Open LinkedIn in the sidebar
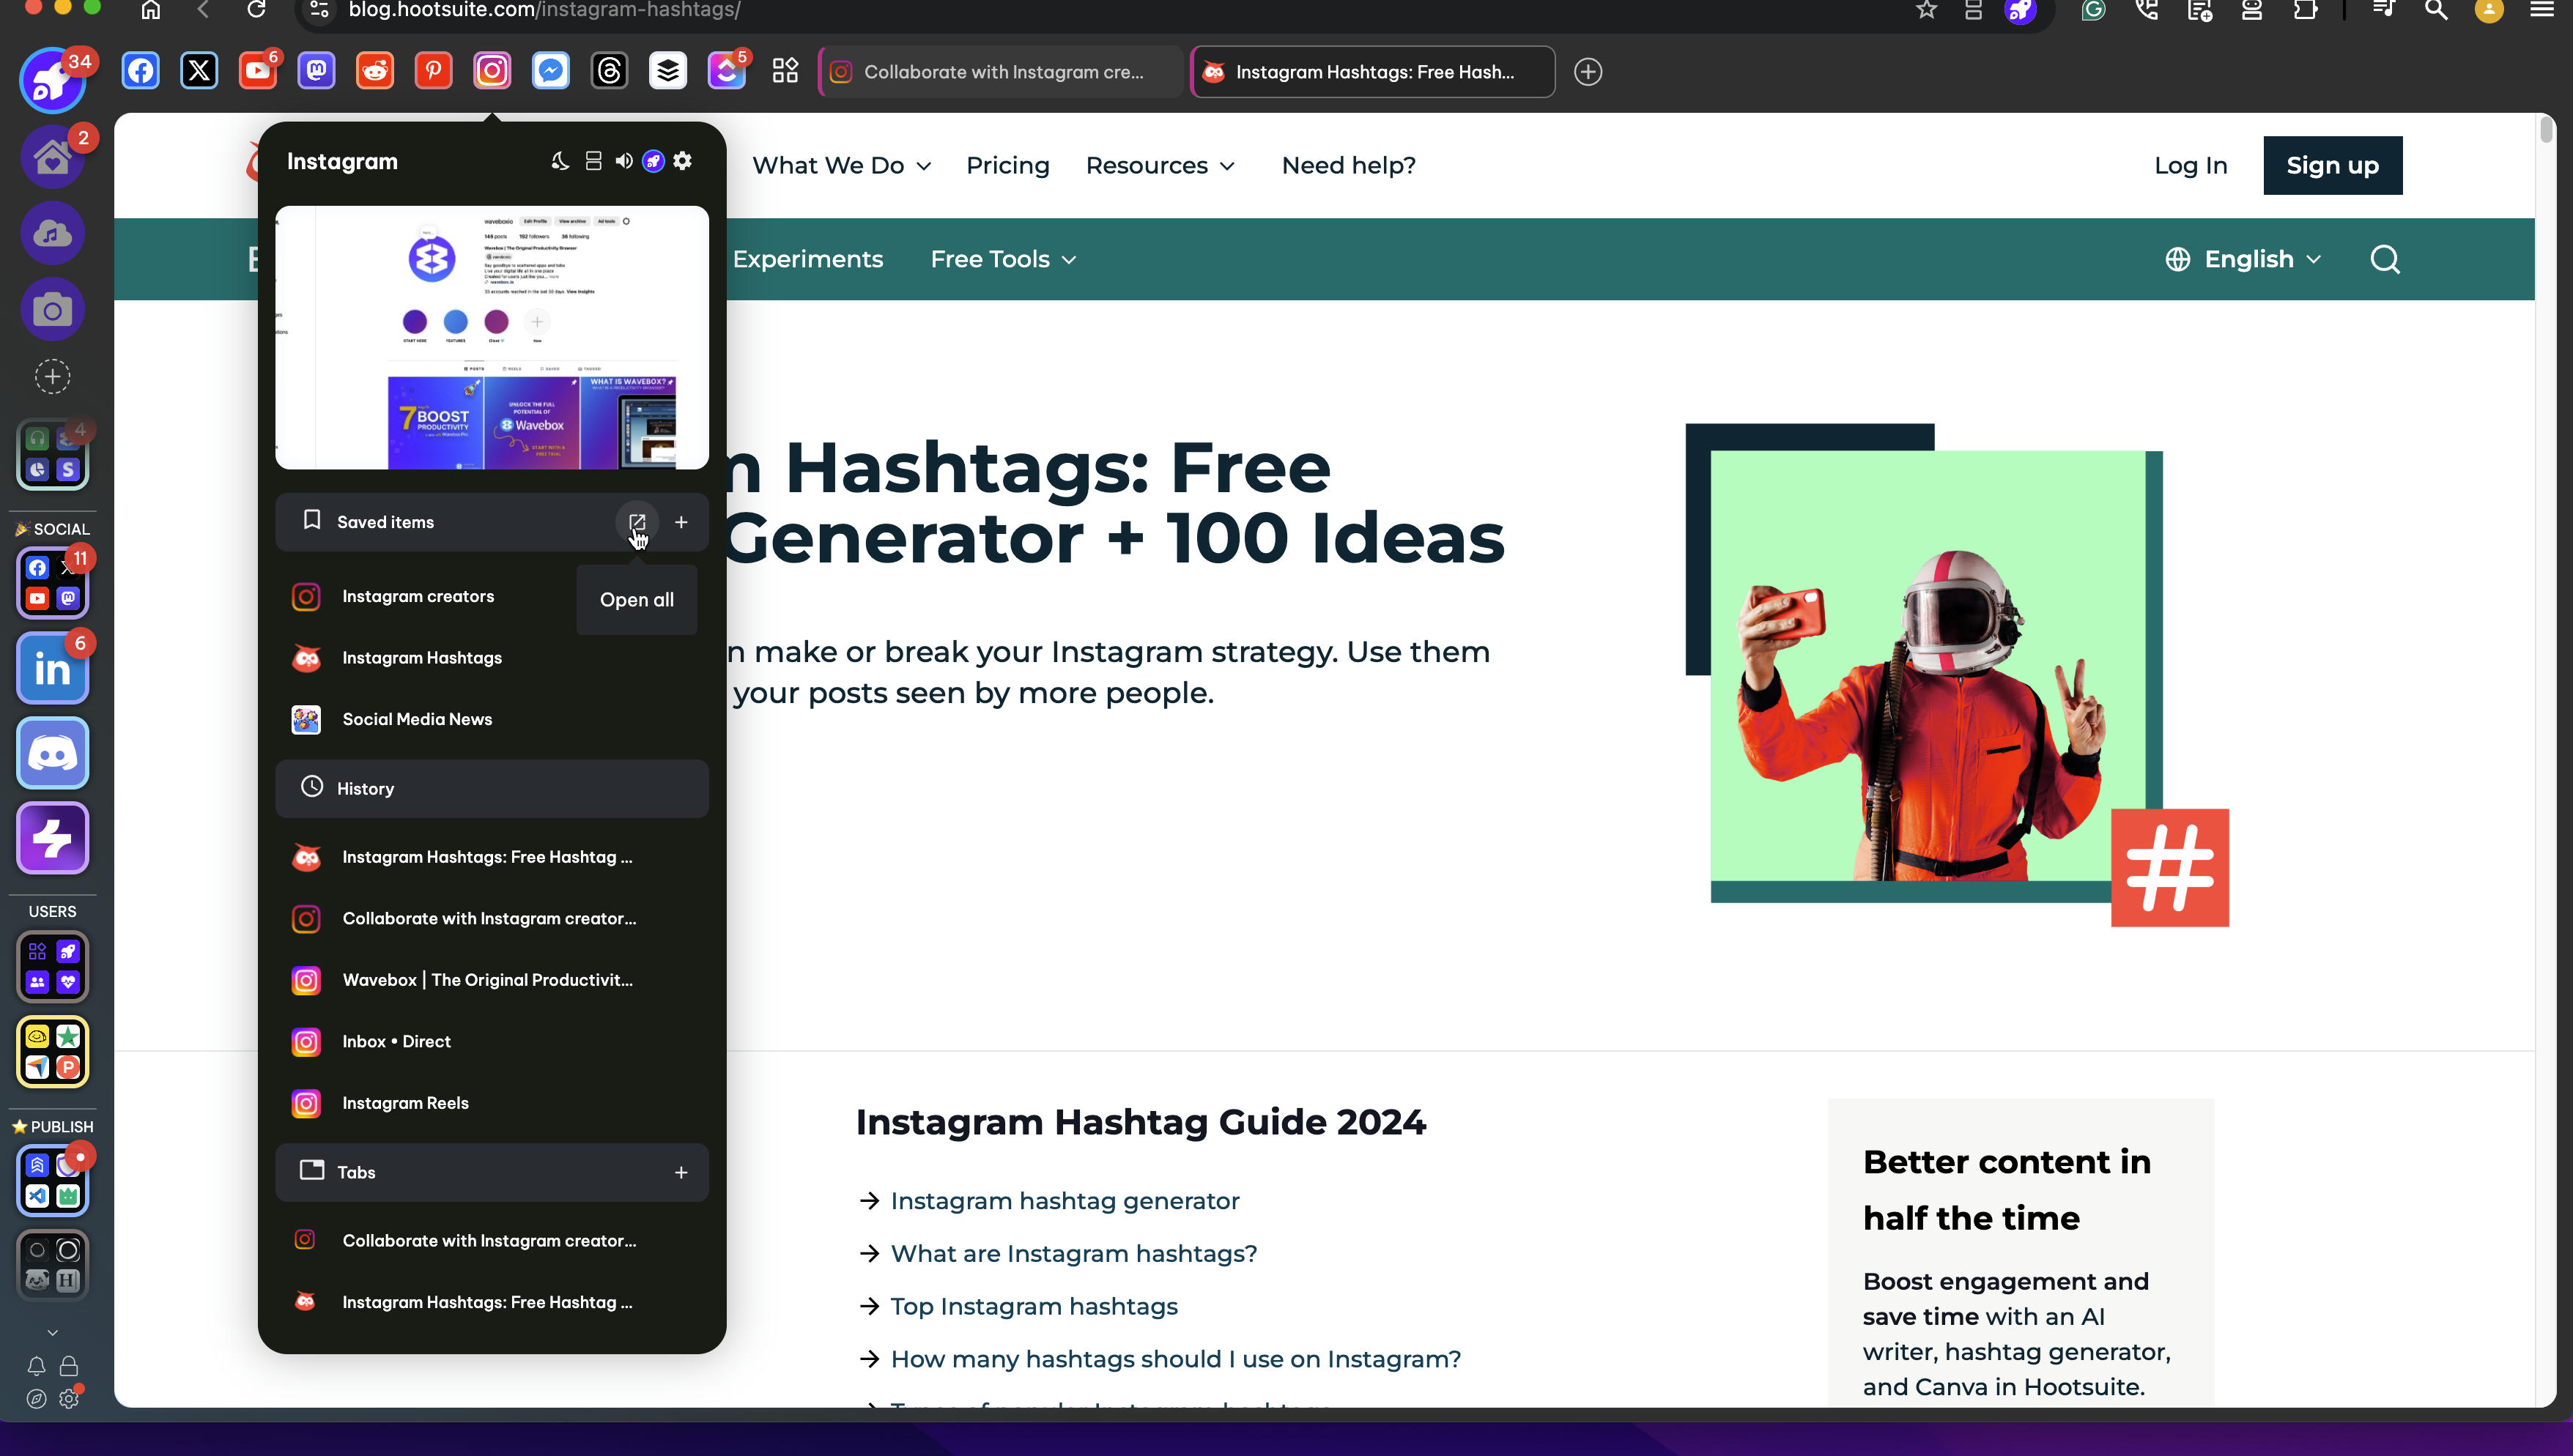The height and width of the screenshot is (1456, 2573). tap(52, 669)
